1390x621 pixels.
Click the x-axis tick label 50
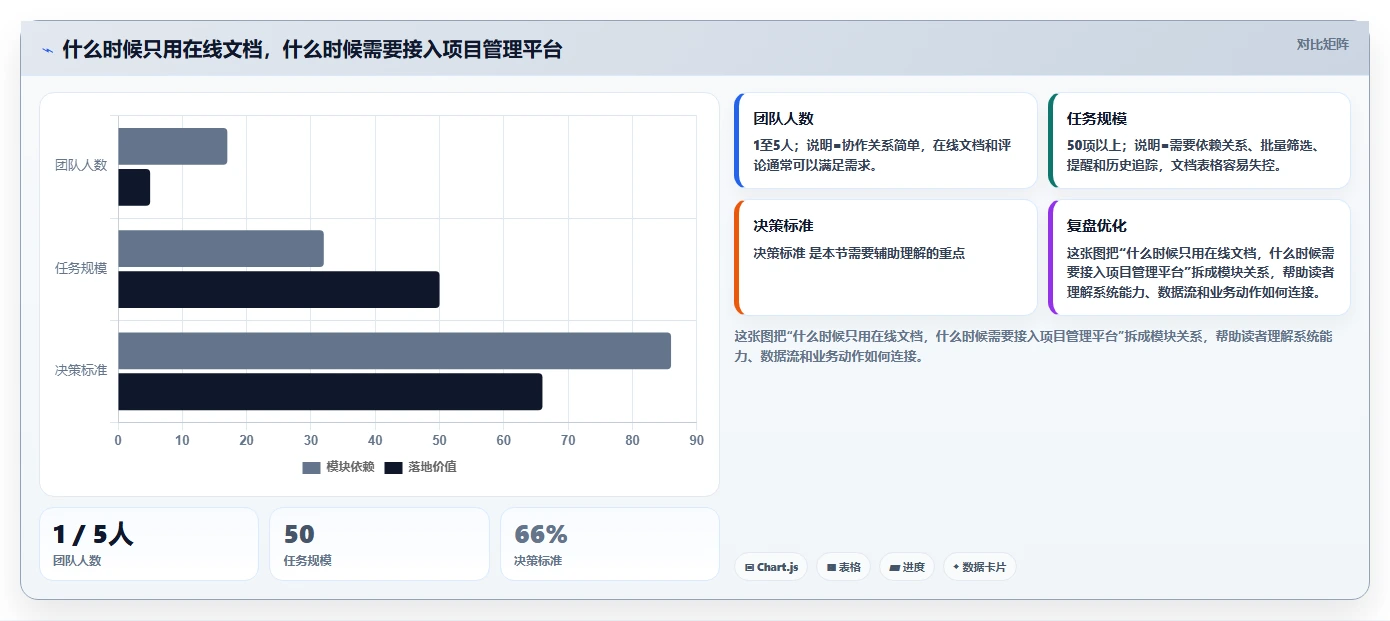[x=440, y=440]
